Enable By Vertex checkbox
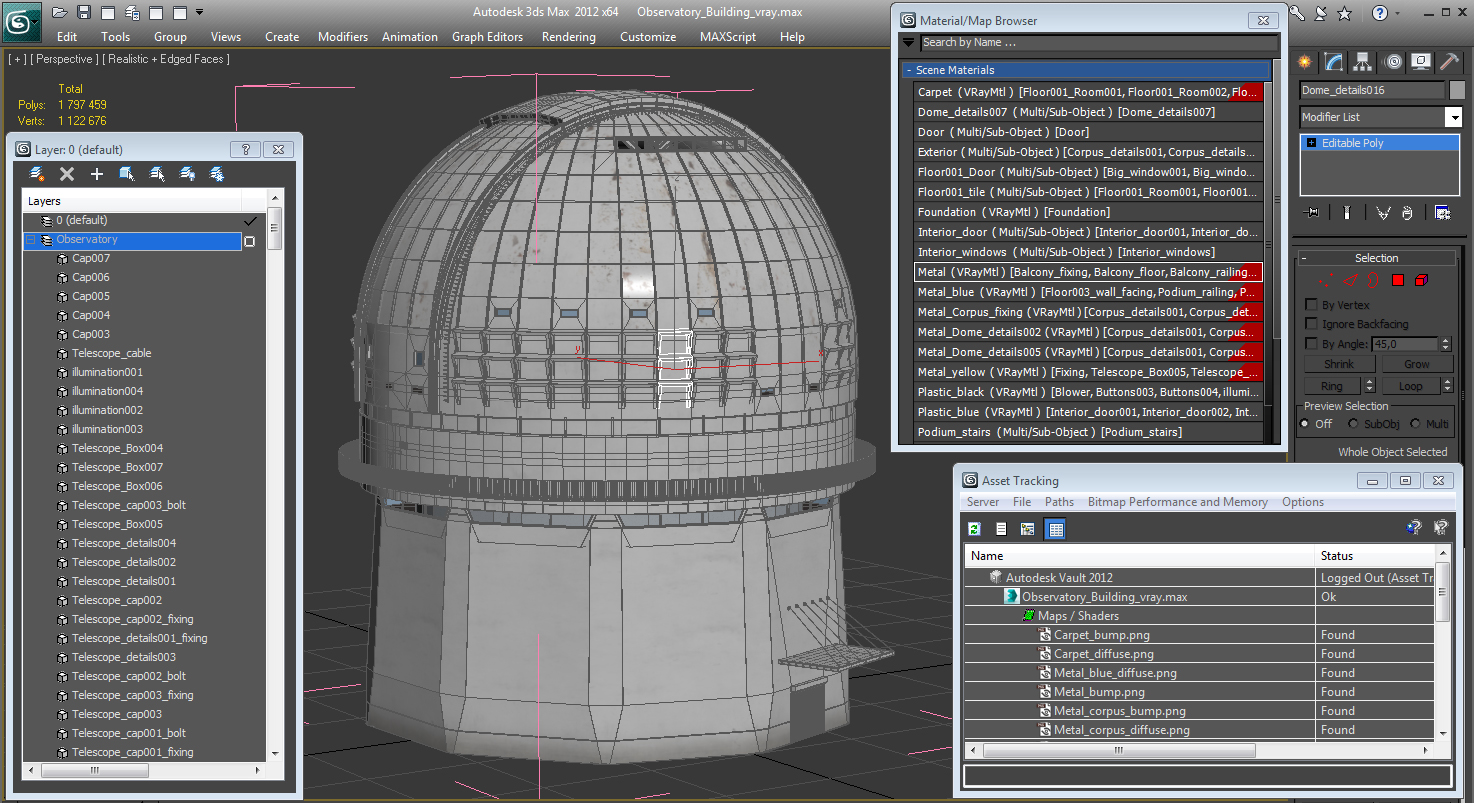This screenshot has width=1474, height=803. (1311, 304)
